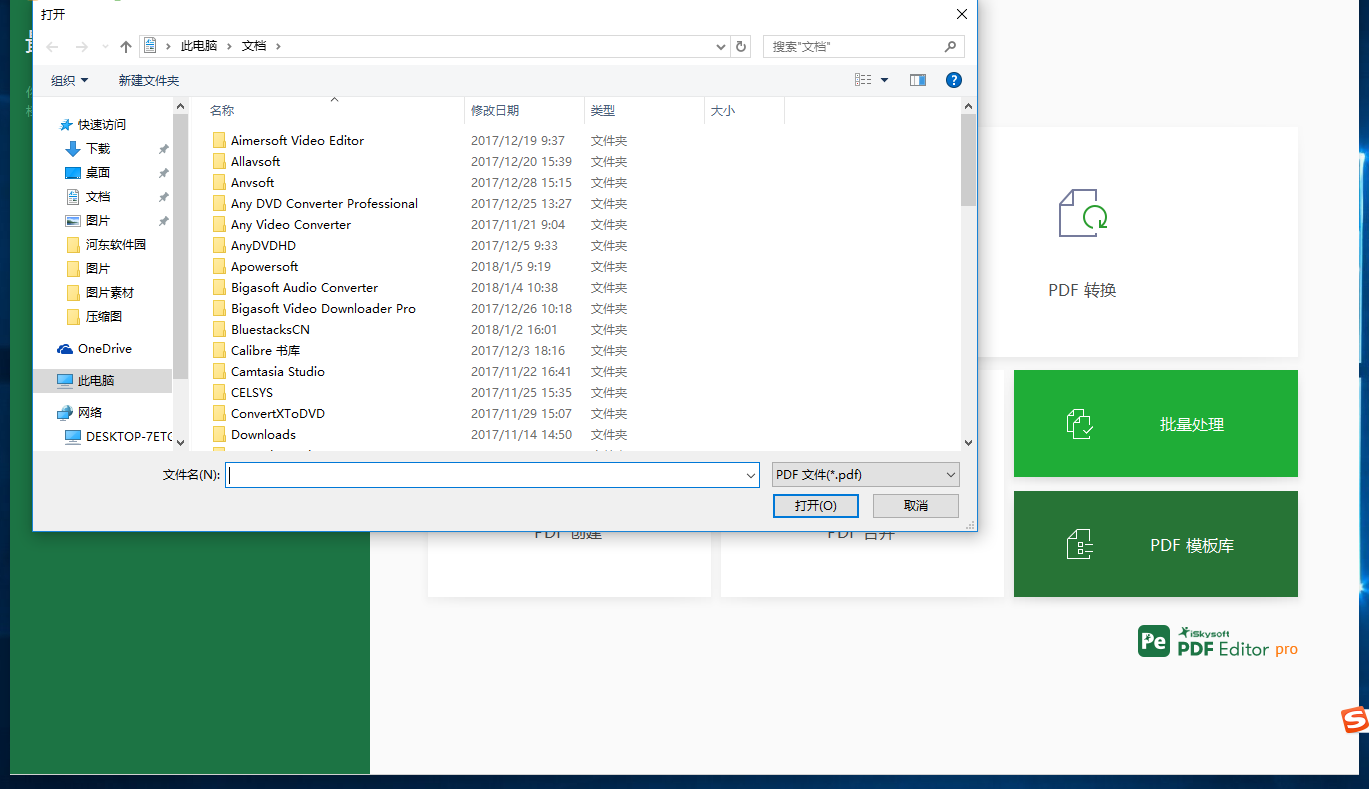Viewport: 1369px width, 789px height.
Task: Open the 组织 dropdown menu
Action: point(69,80)
